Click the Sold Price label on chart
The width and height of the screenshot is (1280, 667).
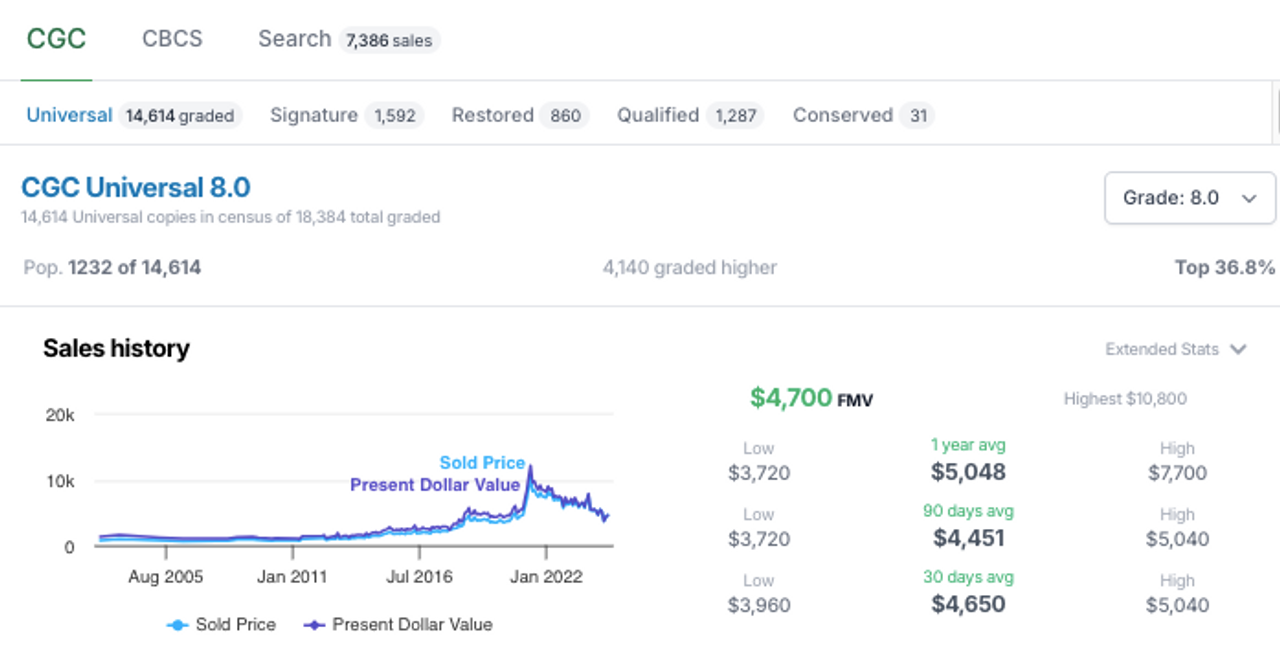coord(482,463)
